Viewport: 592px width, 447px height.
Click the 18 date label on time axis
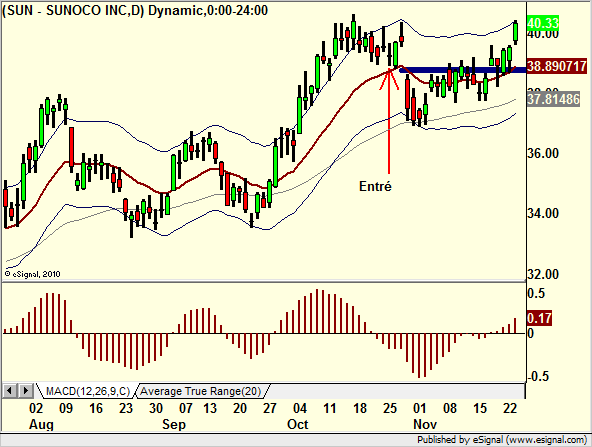(x=360, y=408)
